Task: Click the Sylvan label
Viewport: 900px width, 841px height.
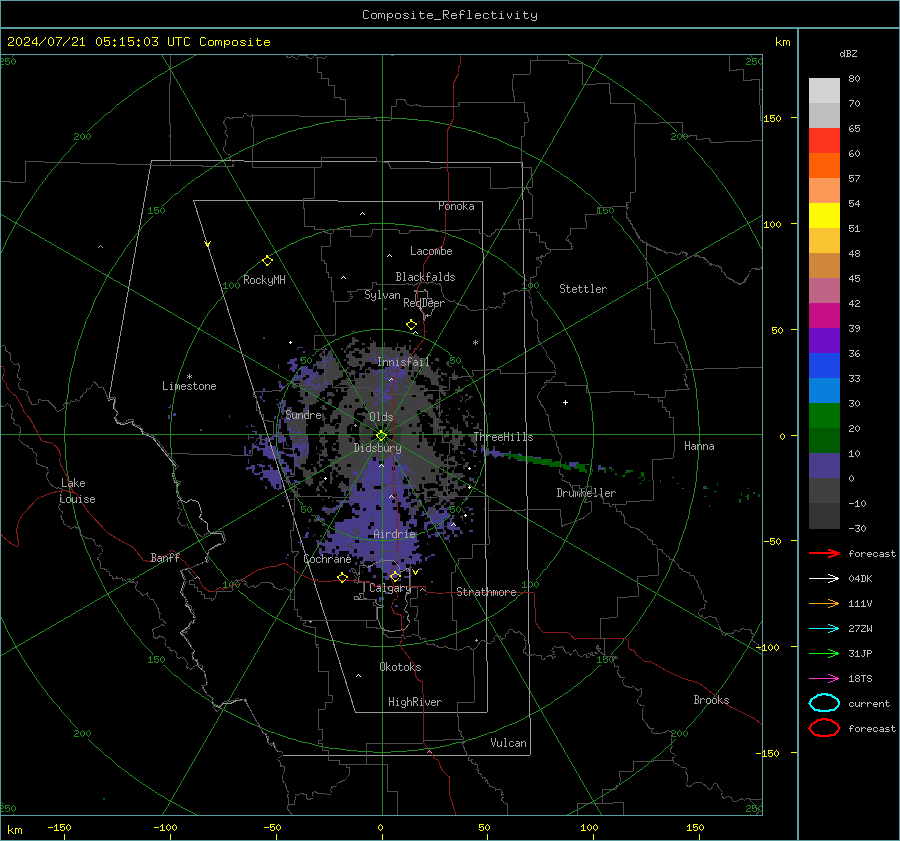Action: tap(382, 295)
